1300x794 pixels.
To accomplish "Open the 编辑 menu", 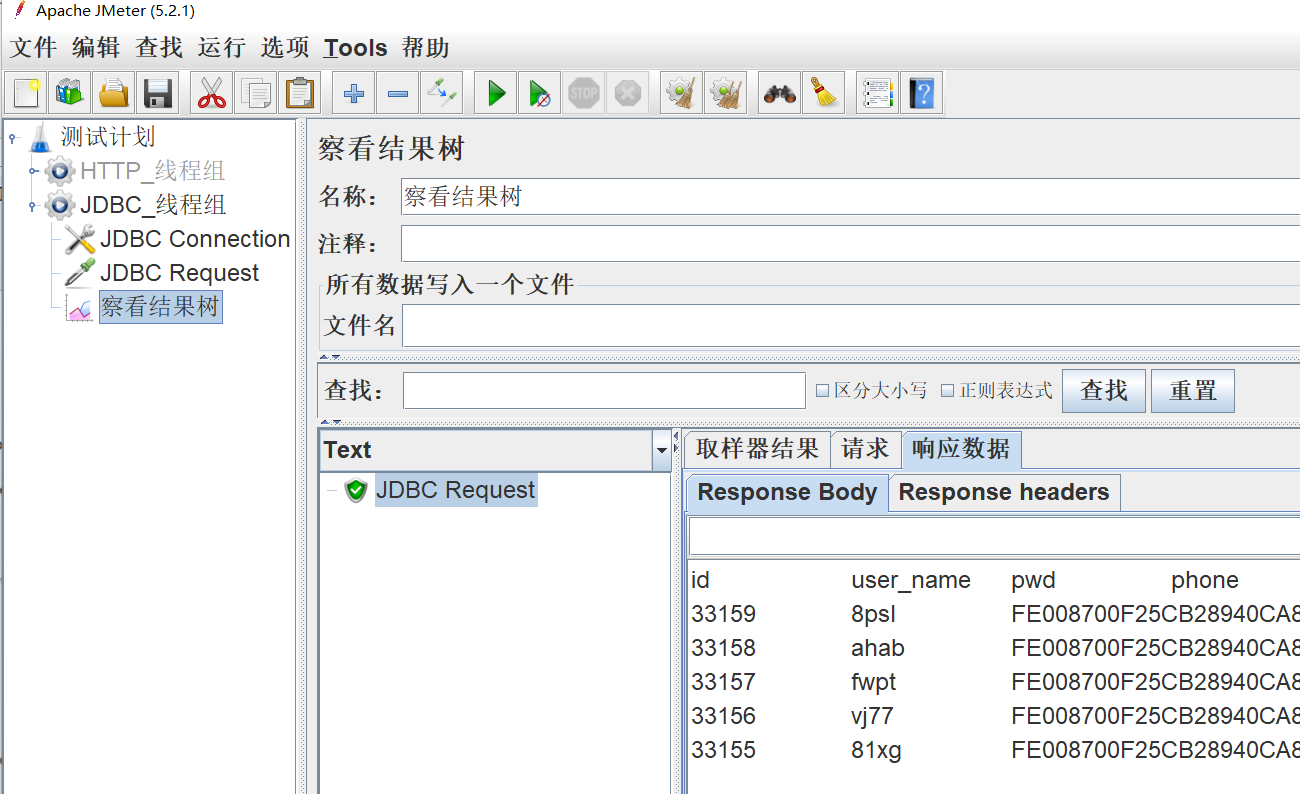I will click(96, 48).
